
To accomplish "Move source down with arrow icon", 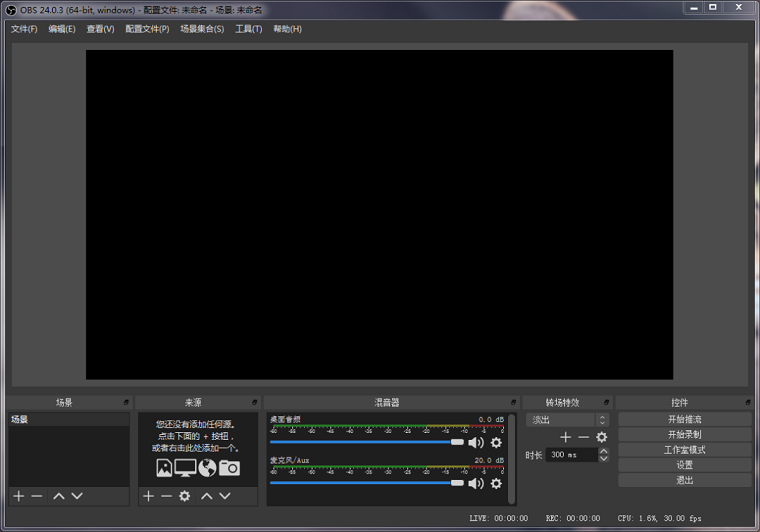I will click(224, 496).
